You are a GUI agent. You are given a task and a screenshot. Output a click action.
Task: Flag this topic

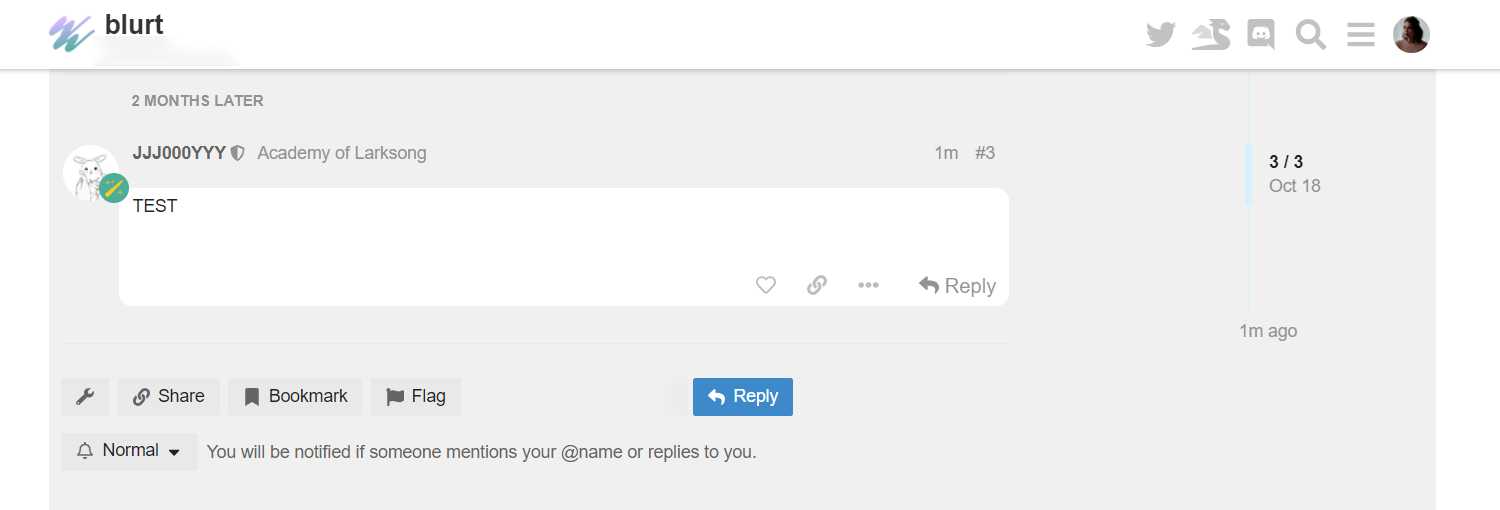(416, 397)
